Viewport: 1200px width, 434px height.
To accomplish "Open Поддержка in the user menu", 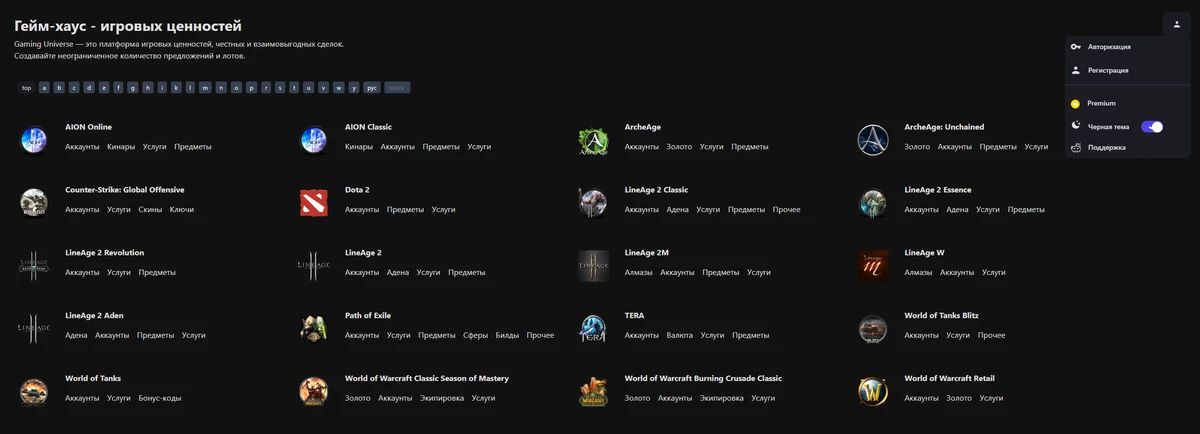I will (x=1106, y=147).
